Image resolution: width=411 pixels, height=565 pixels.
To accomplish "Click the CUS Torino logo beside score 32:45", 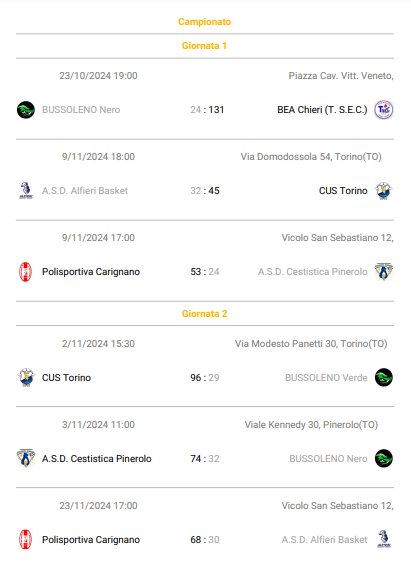I will pos(384,191).
